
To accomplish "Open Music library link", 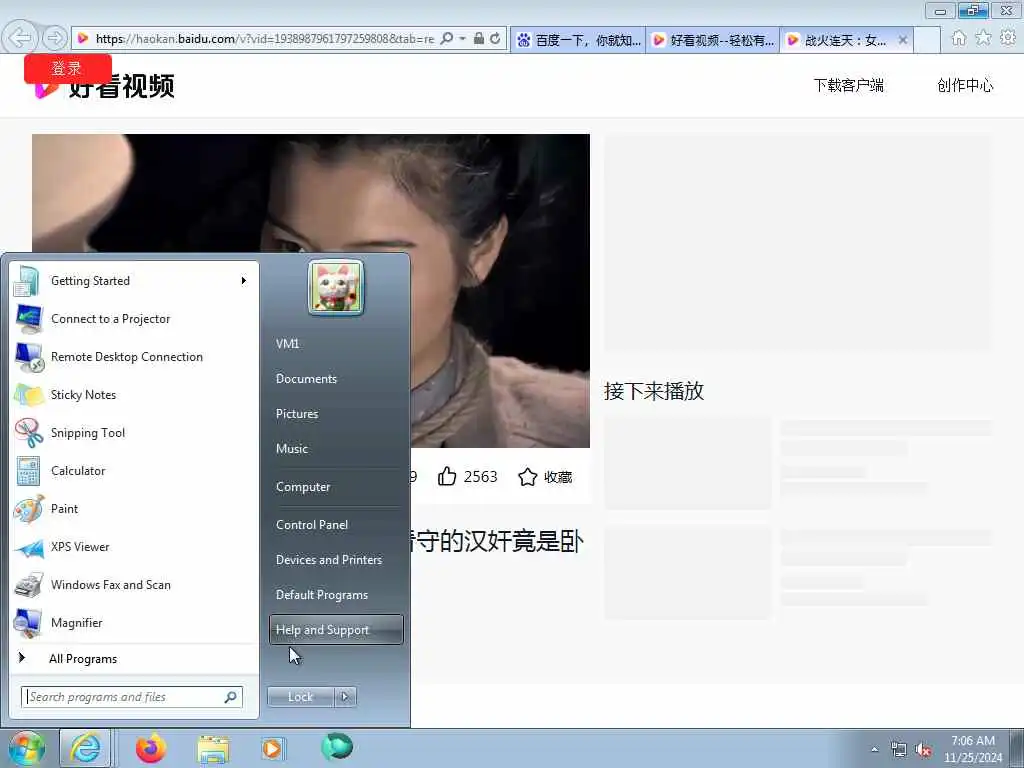I will [x=336, y=449].
